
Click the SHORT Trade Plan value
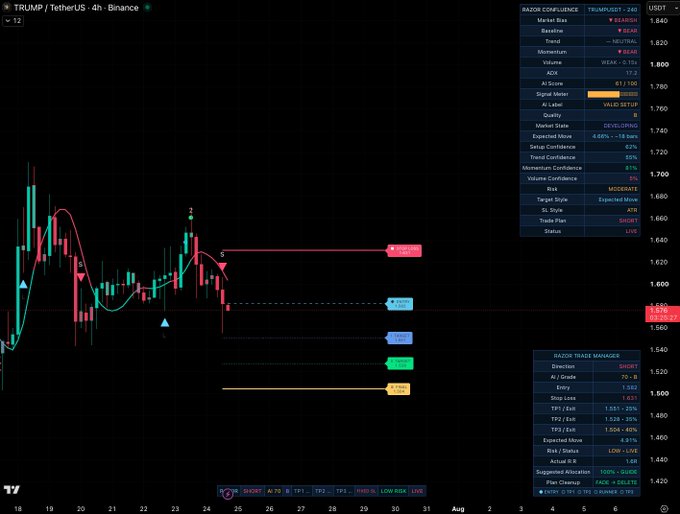coord(628,220)
